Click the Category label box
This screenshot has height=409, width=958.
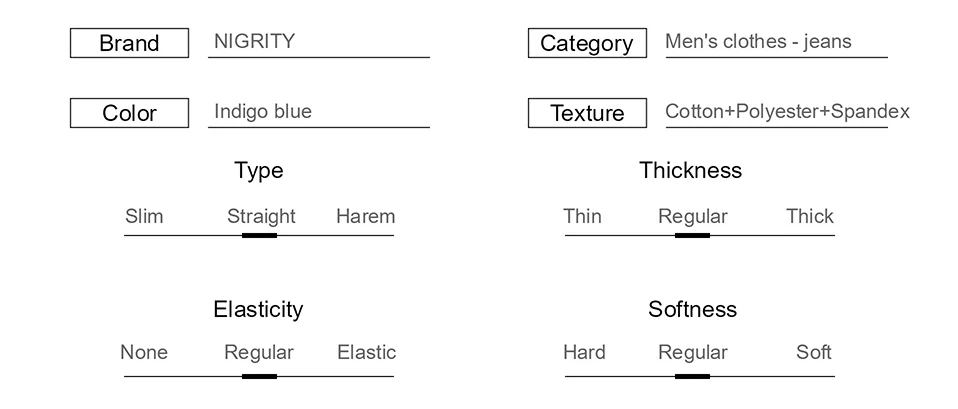point(587,43)
